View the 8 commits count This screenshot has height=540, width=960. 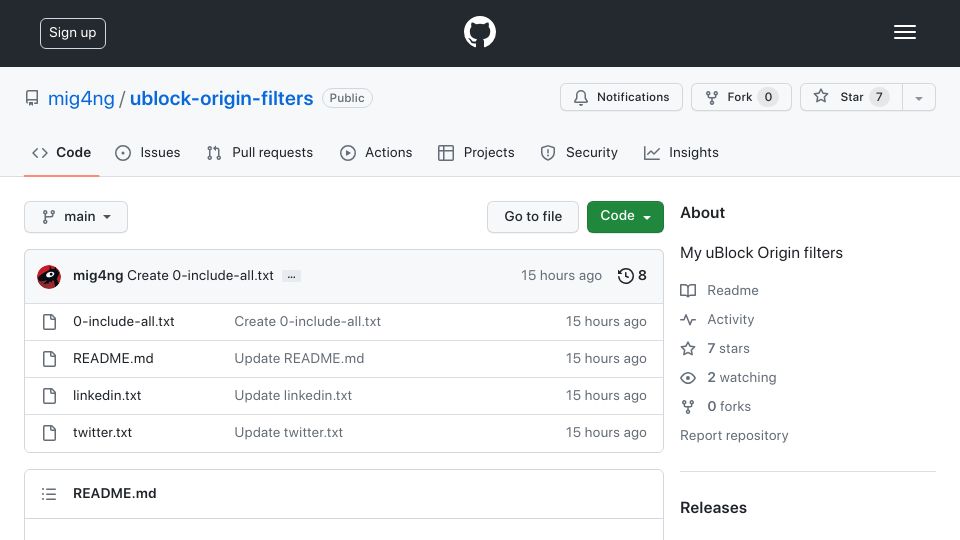tap(642, 276)
